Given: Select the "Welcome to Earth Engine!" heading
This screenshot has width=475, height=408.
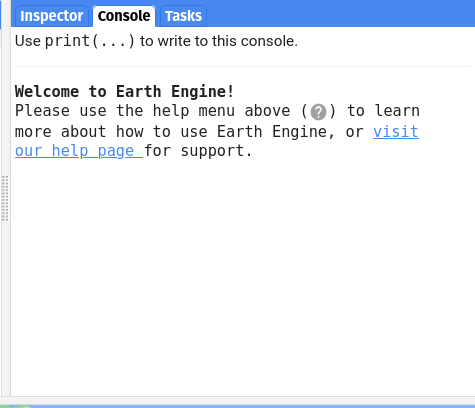Looking at the screenshot, I should pyautogui.click(x=125, y=91).
